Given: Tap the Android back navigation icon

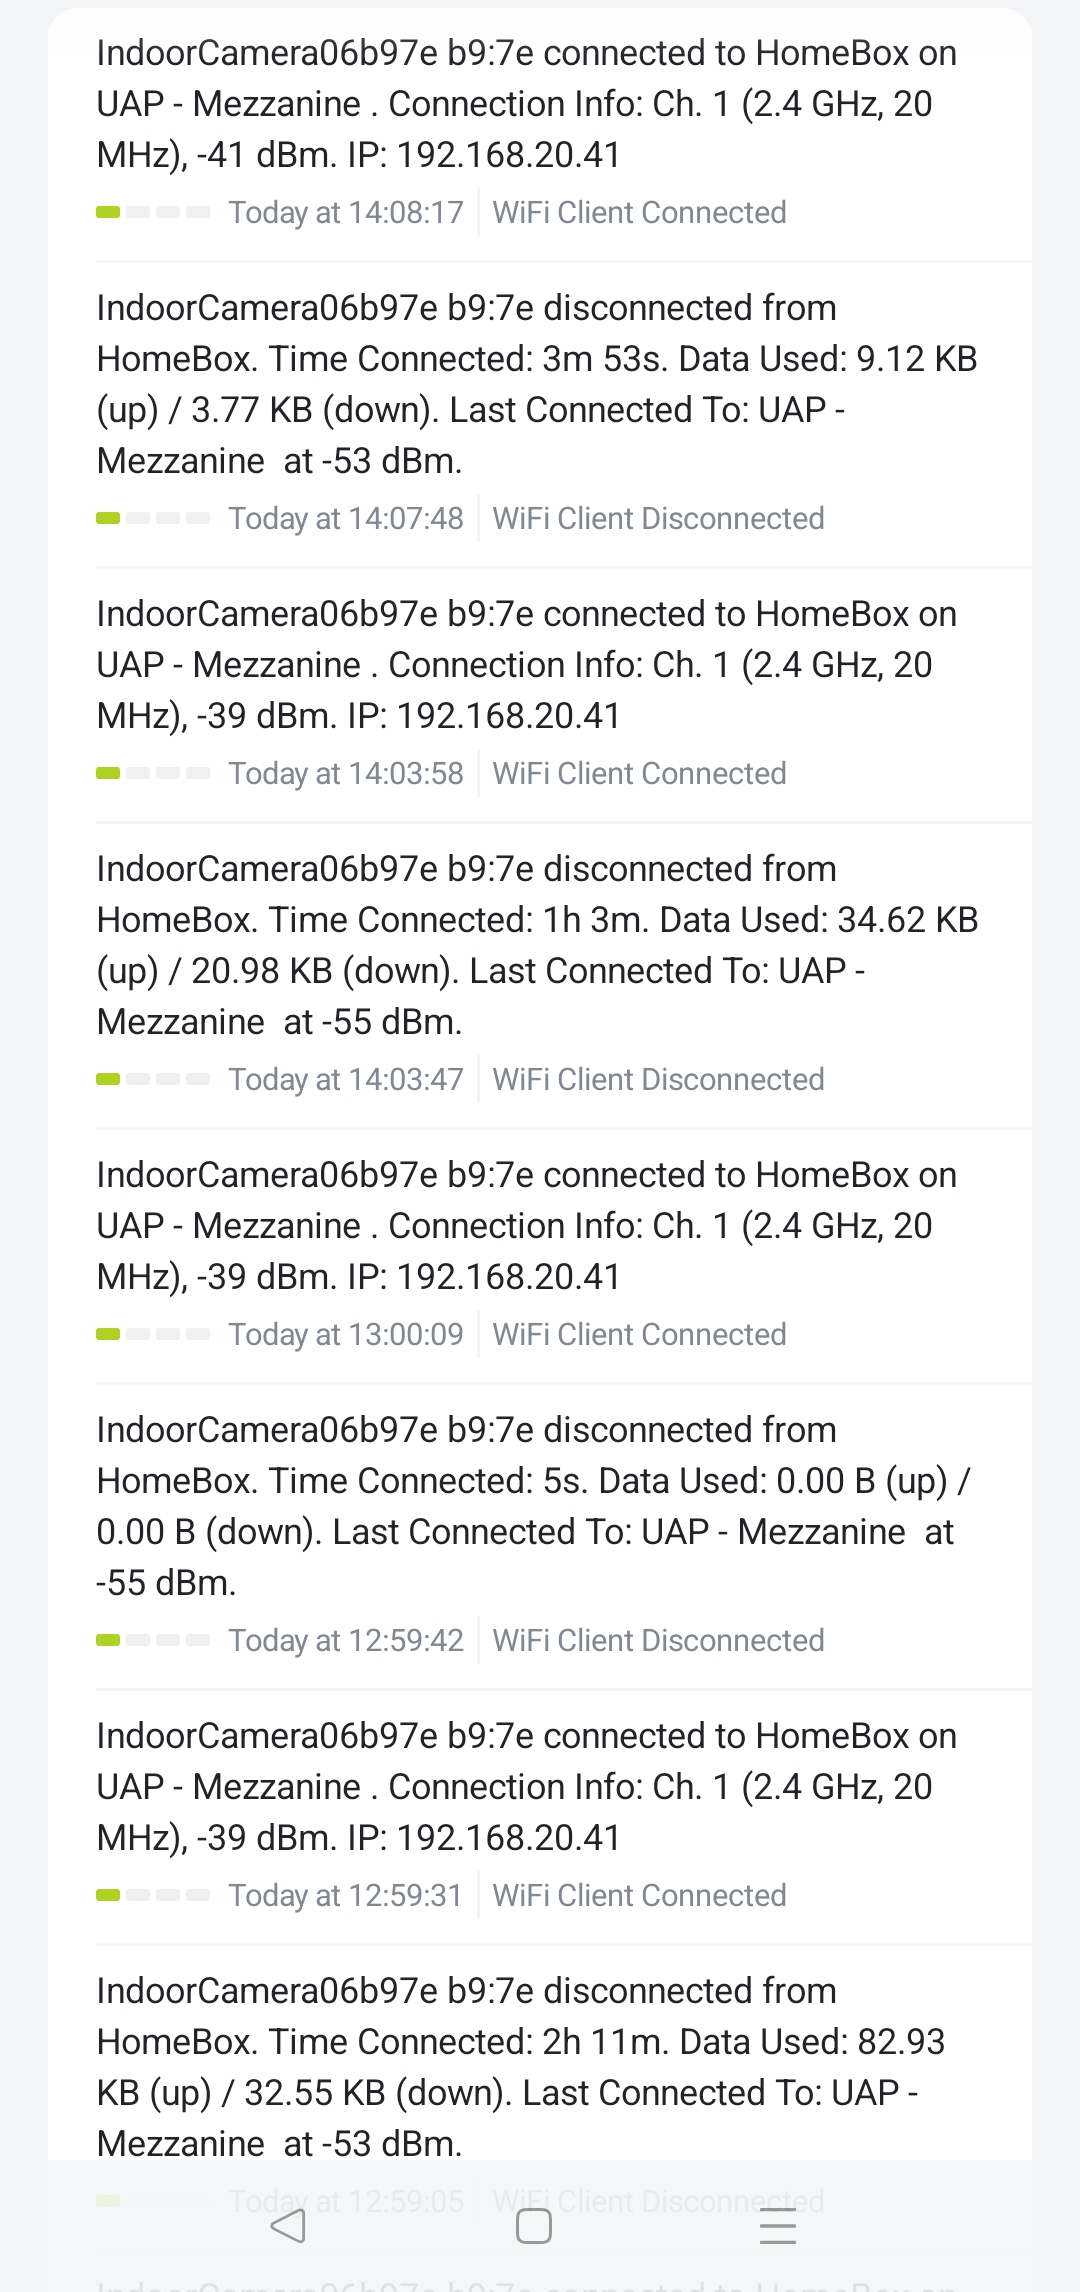Looking at the screenshot, I should tap(288, 2226).
